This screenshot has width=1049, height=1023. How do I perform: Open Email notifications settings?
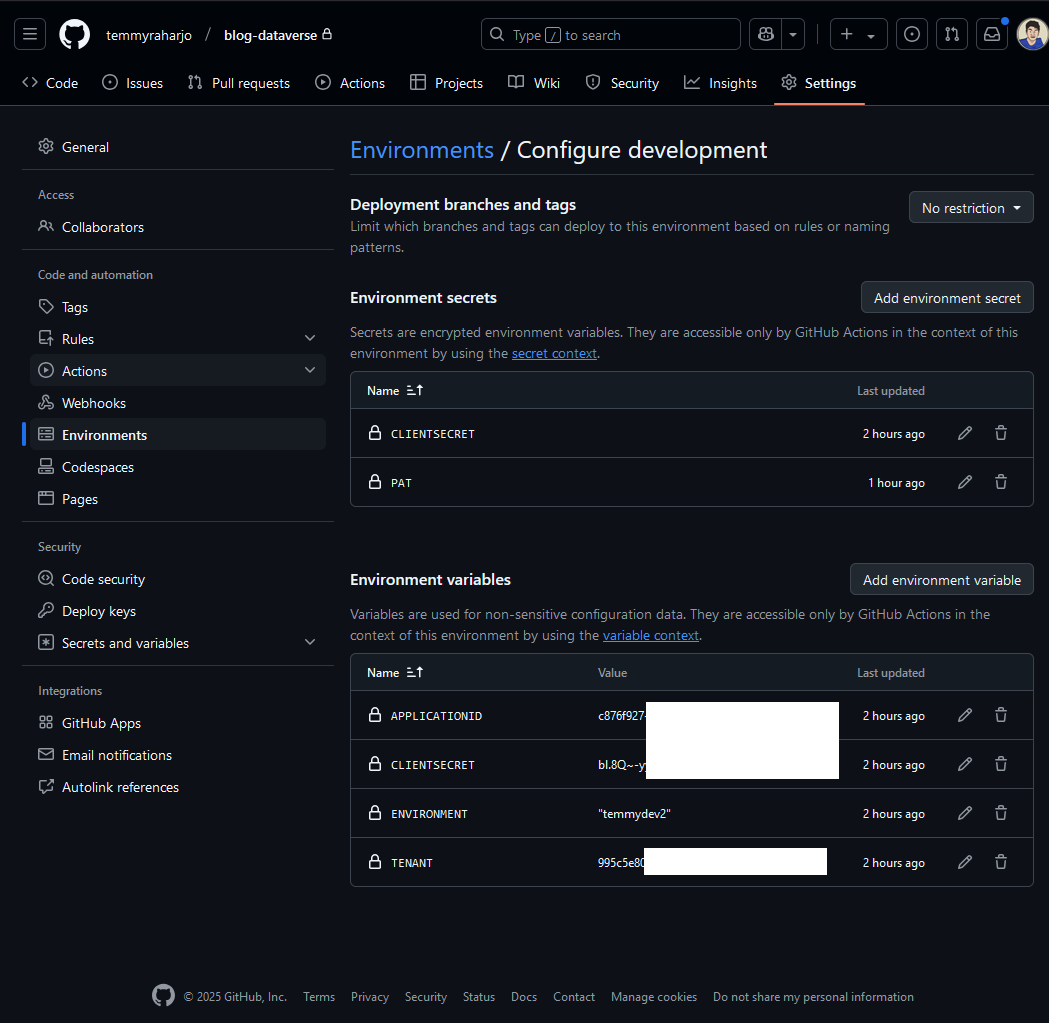tap(178, 755)
